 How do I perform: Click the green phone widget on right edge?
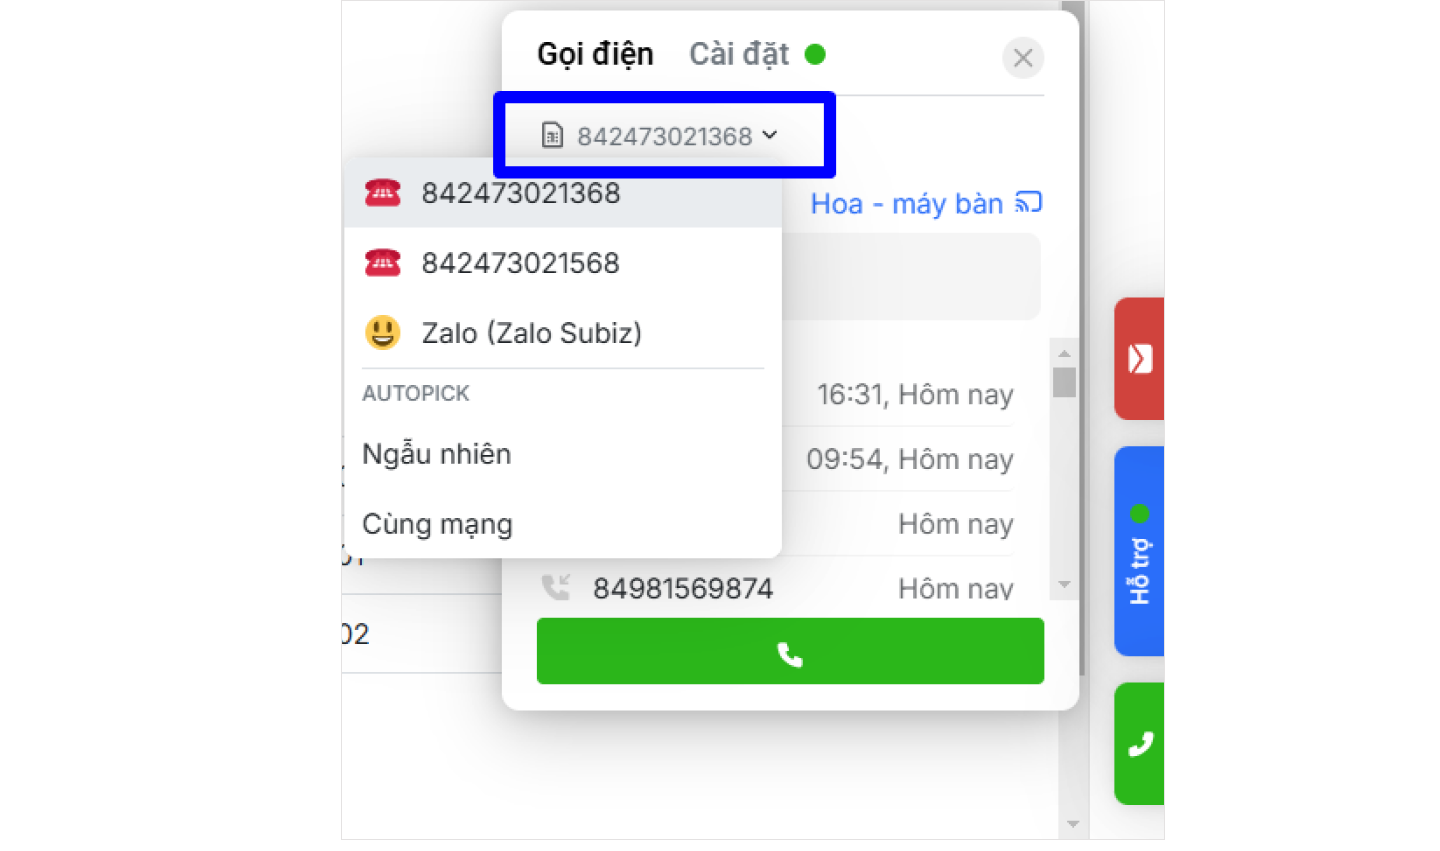[x=1139, y=744]
